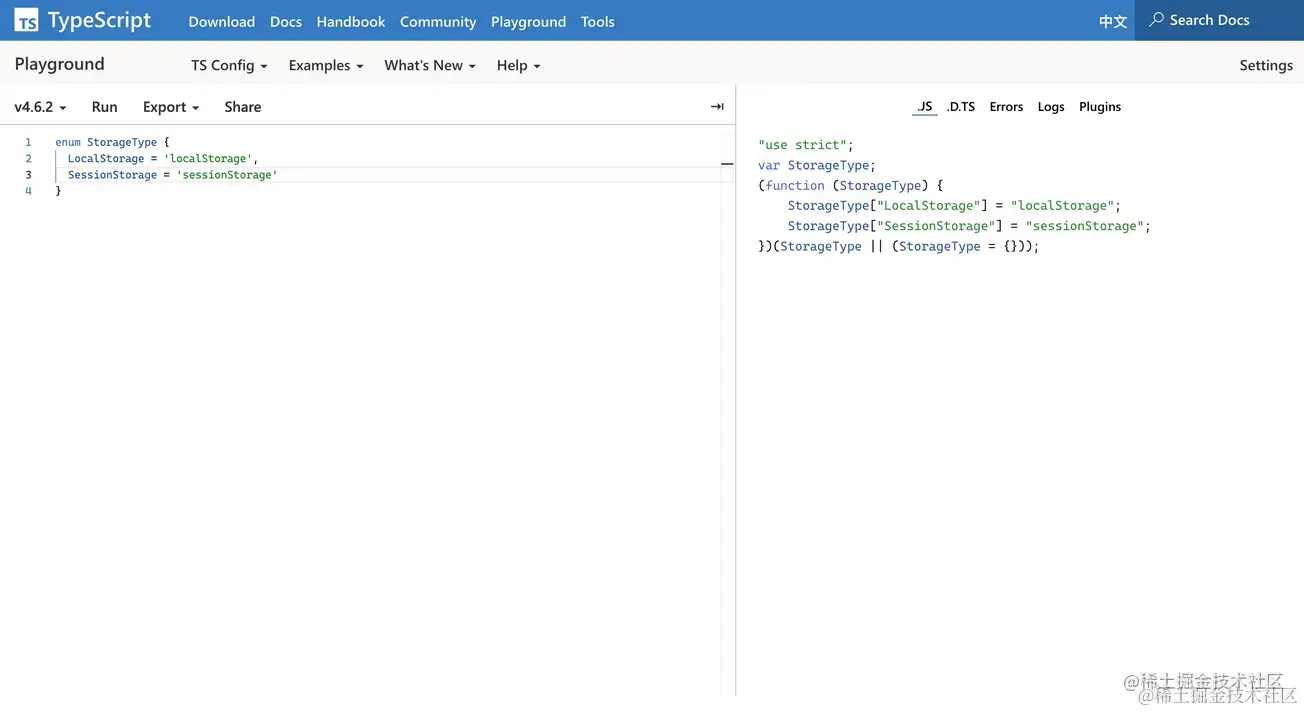Click the search magnifier icon

coord(1157,20)
